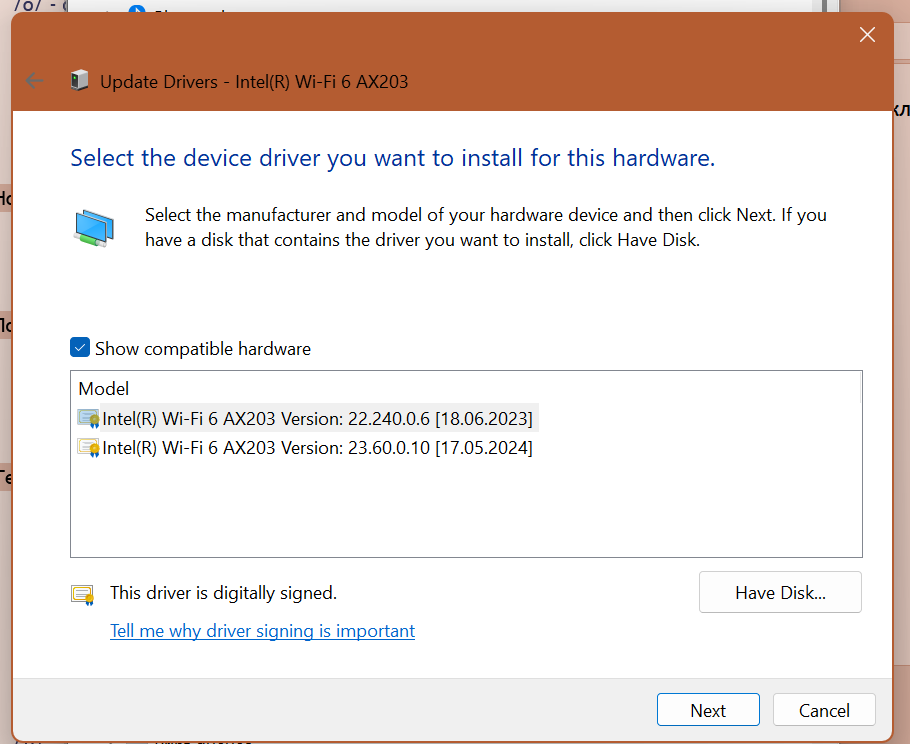Screen dimensions: 910x744
Task: Click the Model column header
Action: [103, 388]
